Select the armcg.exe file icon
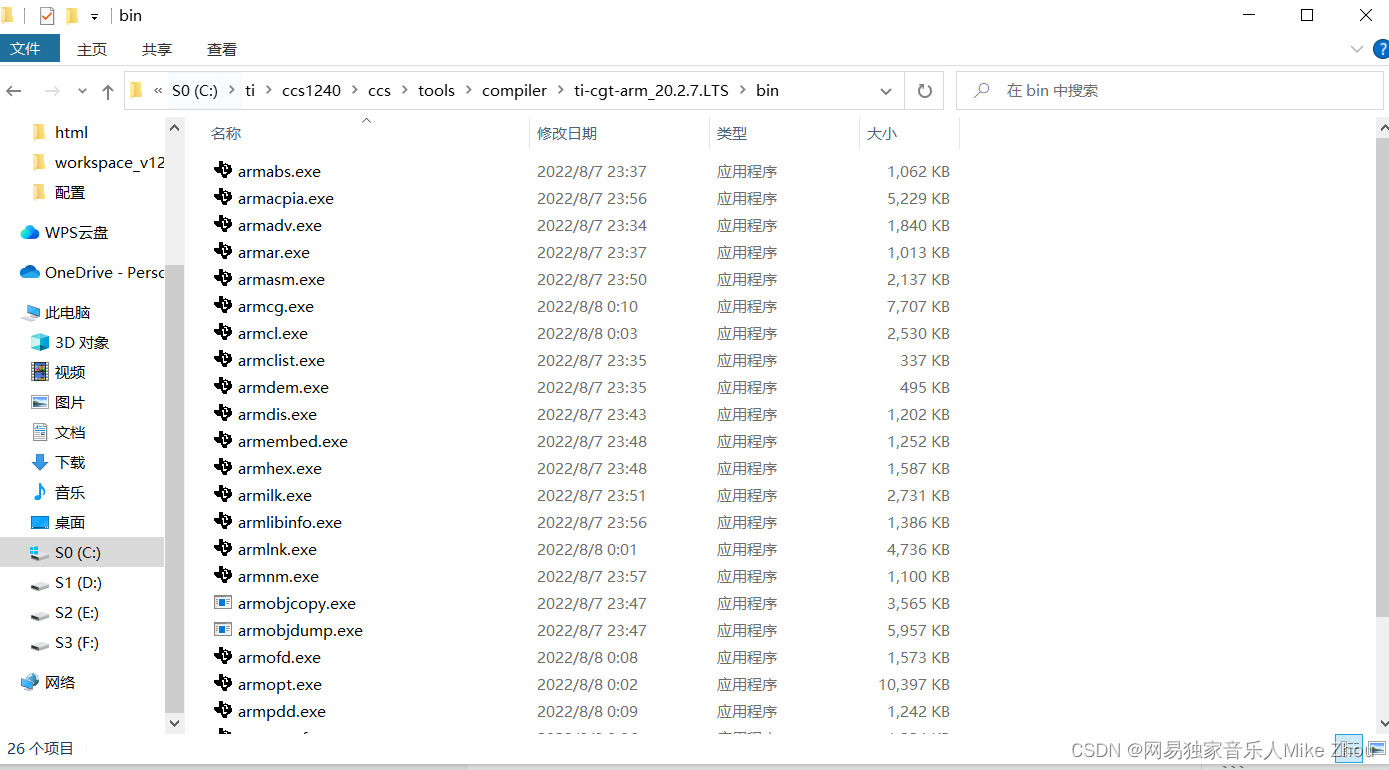The width and height of the screenshot is (1389, 770). (223, 306)
